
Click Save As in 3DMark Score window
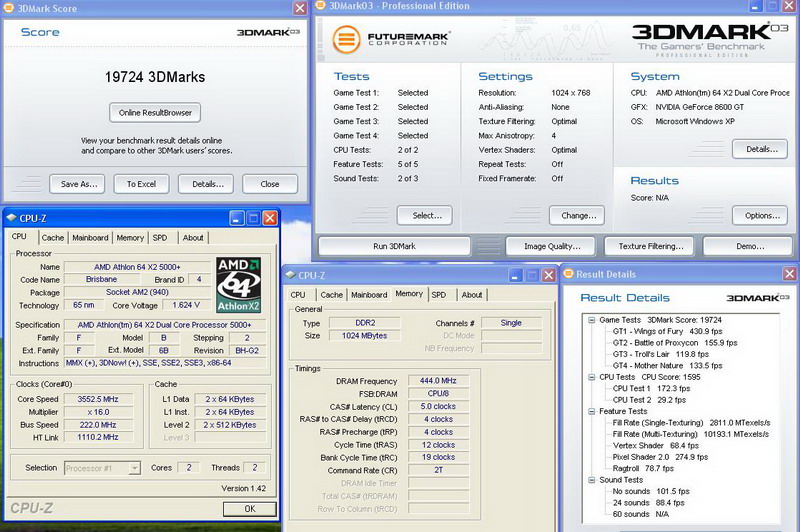pyautogui.click(x=78, y=184)
